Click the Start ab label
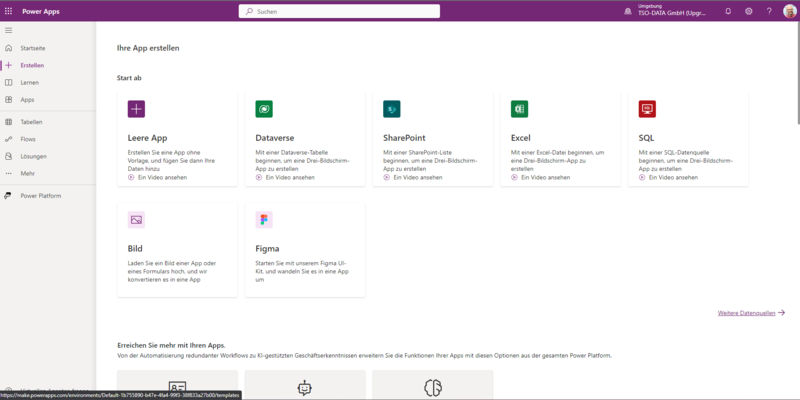The image size is (800, 400). (x=129, y=78)
